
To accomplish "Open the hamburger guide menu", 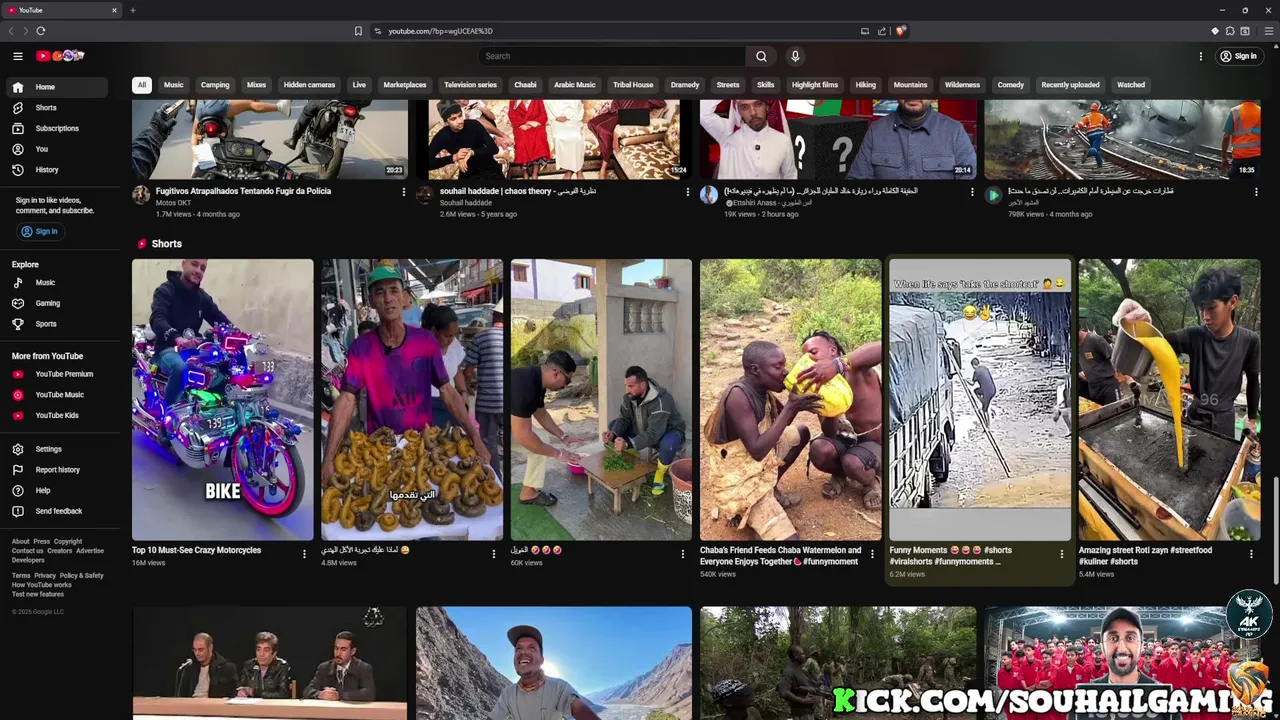I will (17, 56).
